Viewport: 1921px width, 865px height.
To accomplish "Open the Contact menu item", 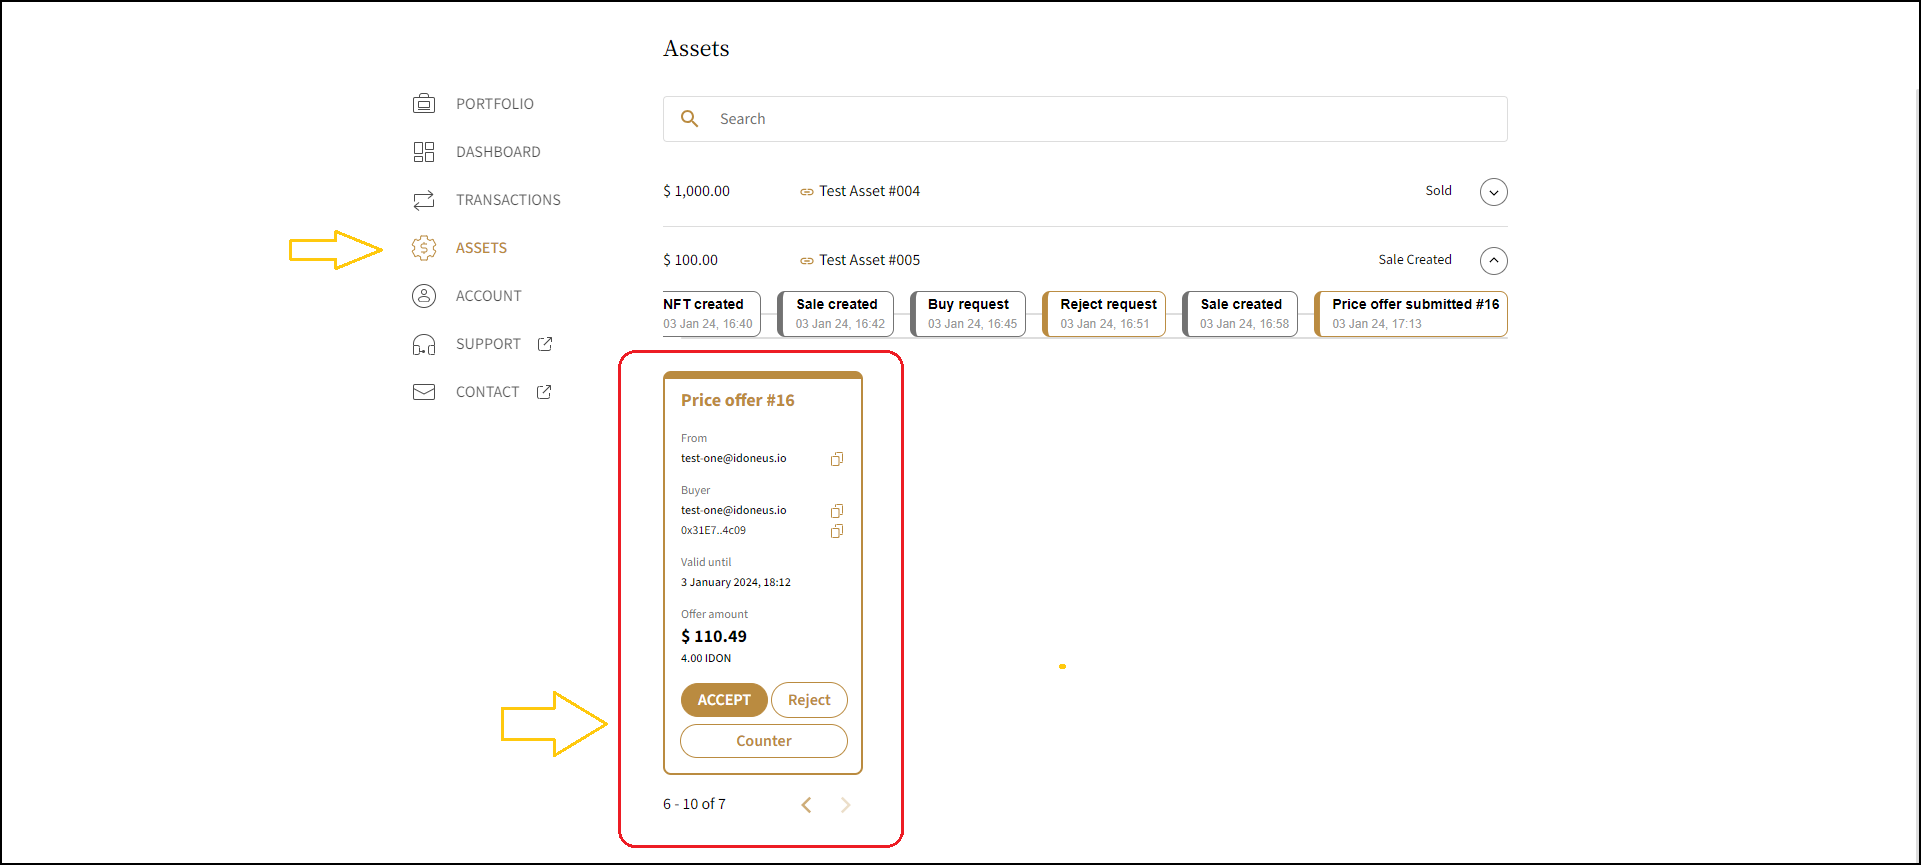I will tap(487, 392).
